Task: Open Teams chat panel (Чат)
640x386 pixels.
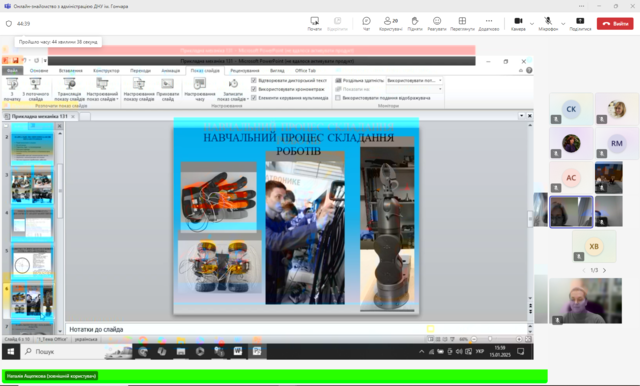Action: (x=366, y=24)
